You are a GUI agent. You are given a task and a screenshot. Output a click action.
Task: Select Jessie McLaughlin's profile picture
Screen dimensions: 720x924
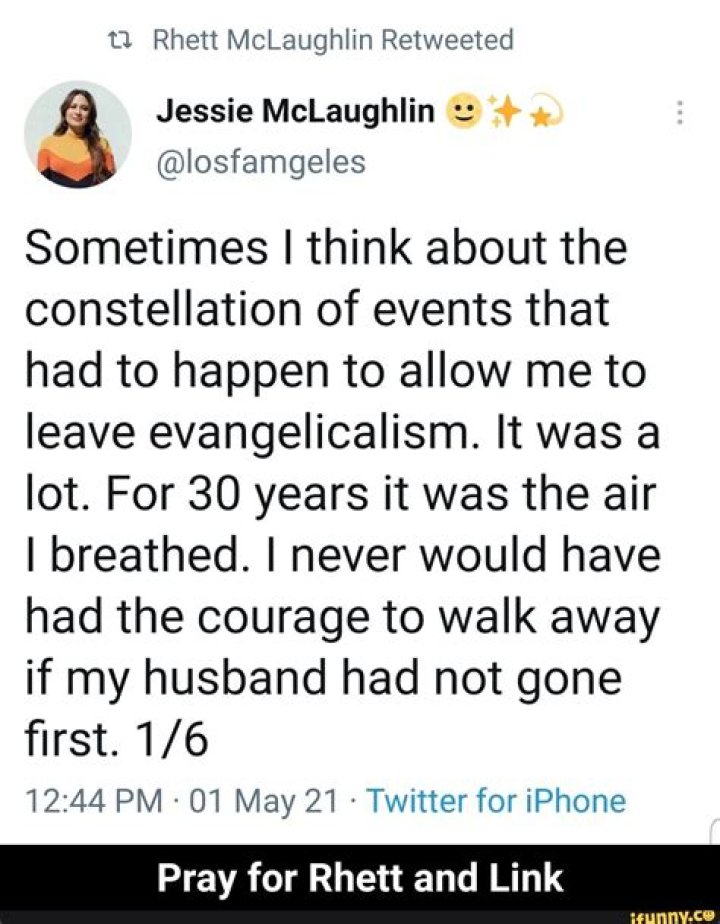click(76, 133)
